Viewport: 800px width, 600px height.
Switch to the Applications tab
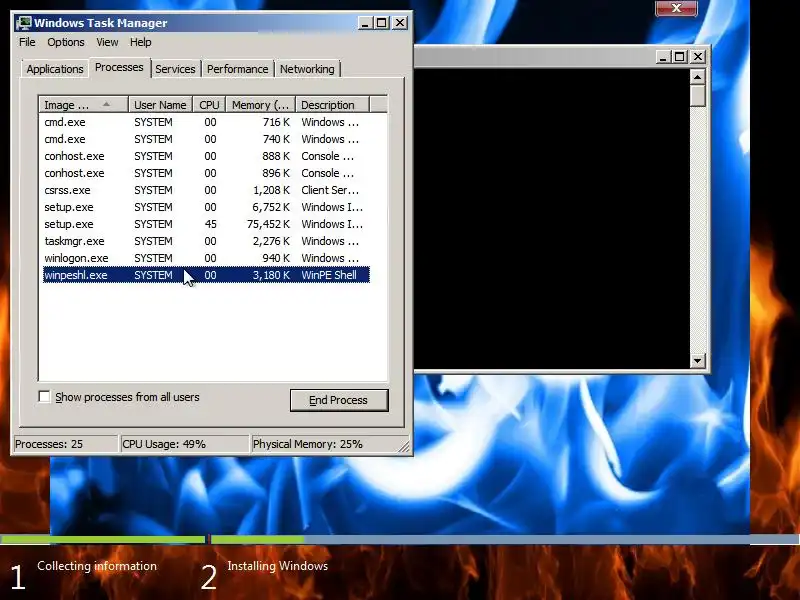(55, 69)
